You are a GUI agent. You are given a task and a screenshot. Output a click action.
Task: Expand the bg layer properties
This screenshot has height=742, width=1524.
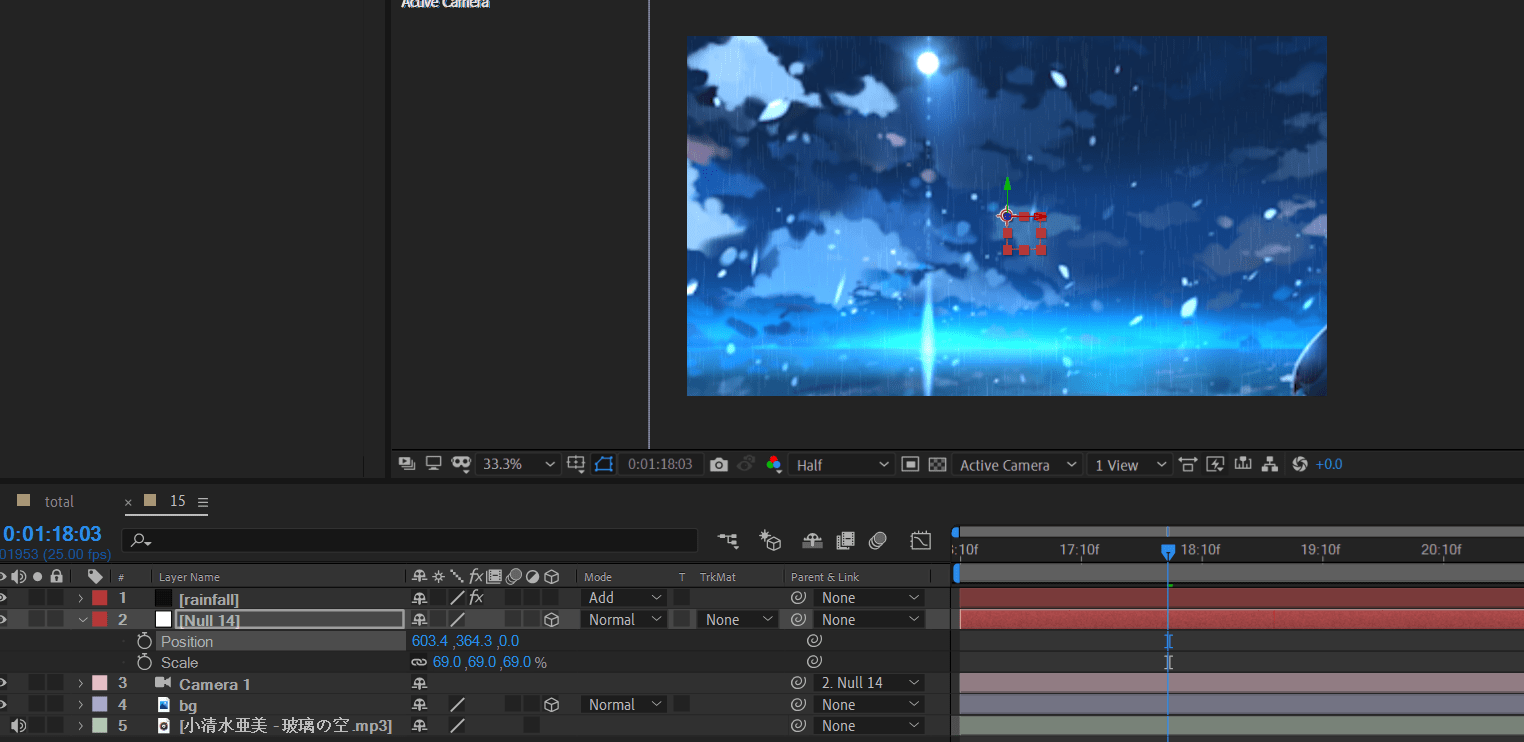(x=81, y=705)
